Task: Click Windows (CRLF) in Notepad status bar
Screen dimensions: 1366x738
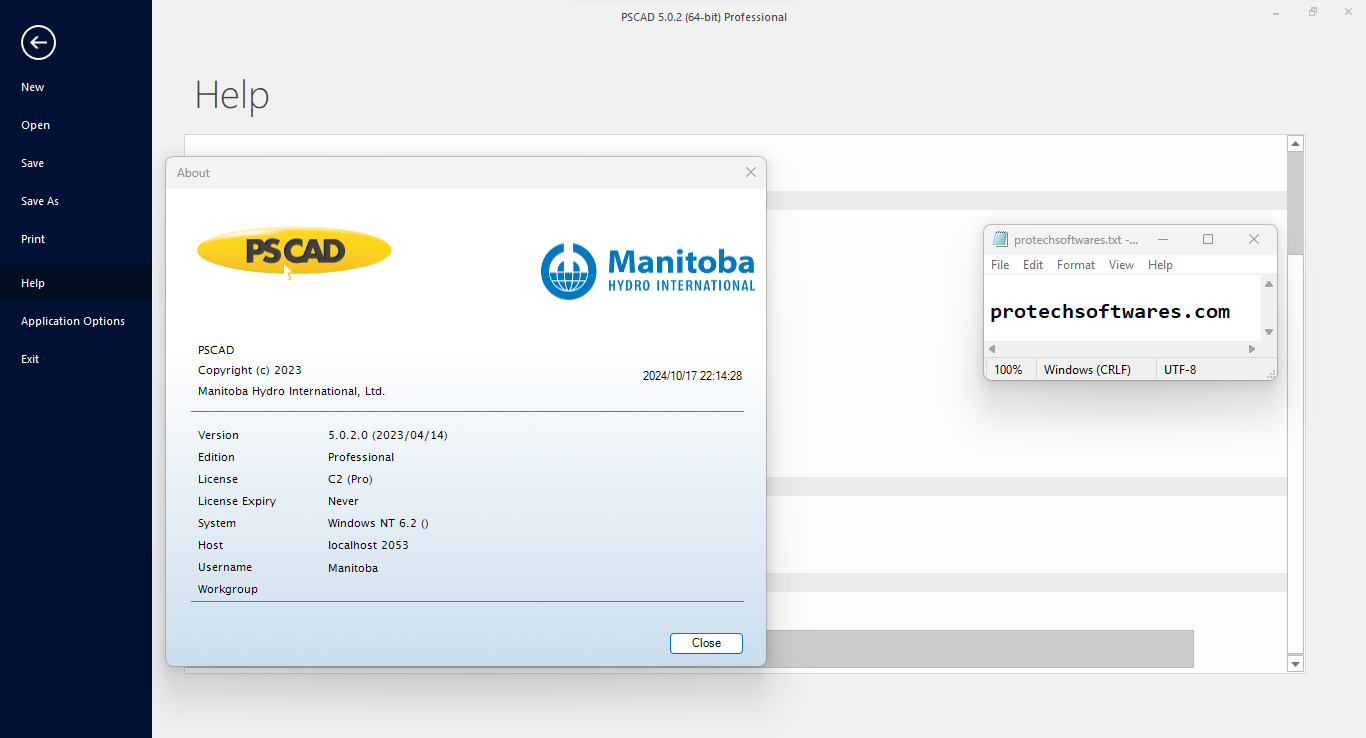Action: coord(1087,370)
